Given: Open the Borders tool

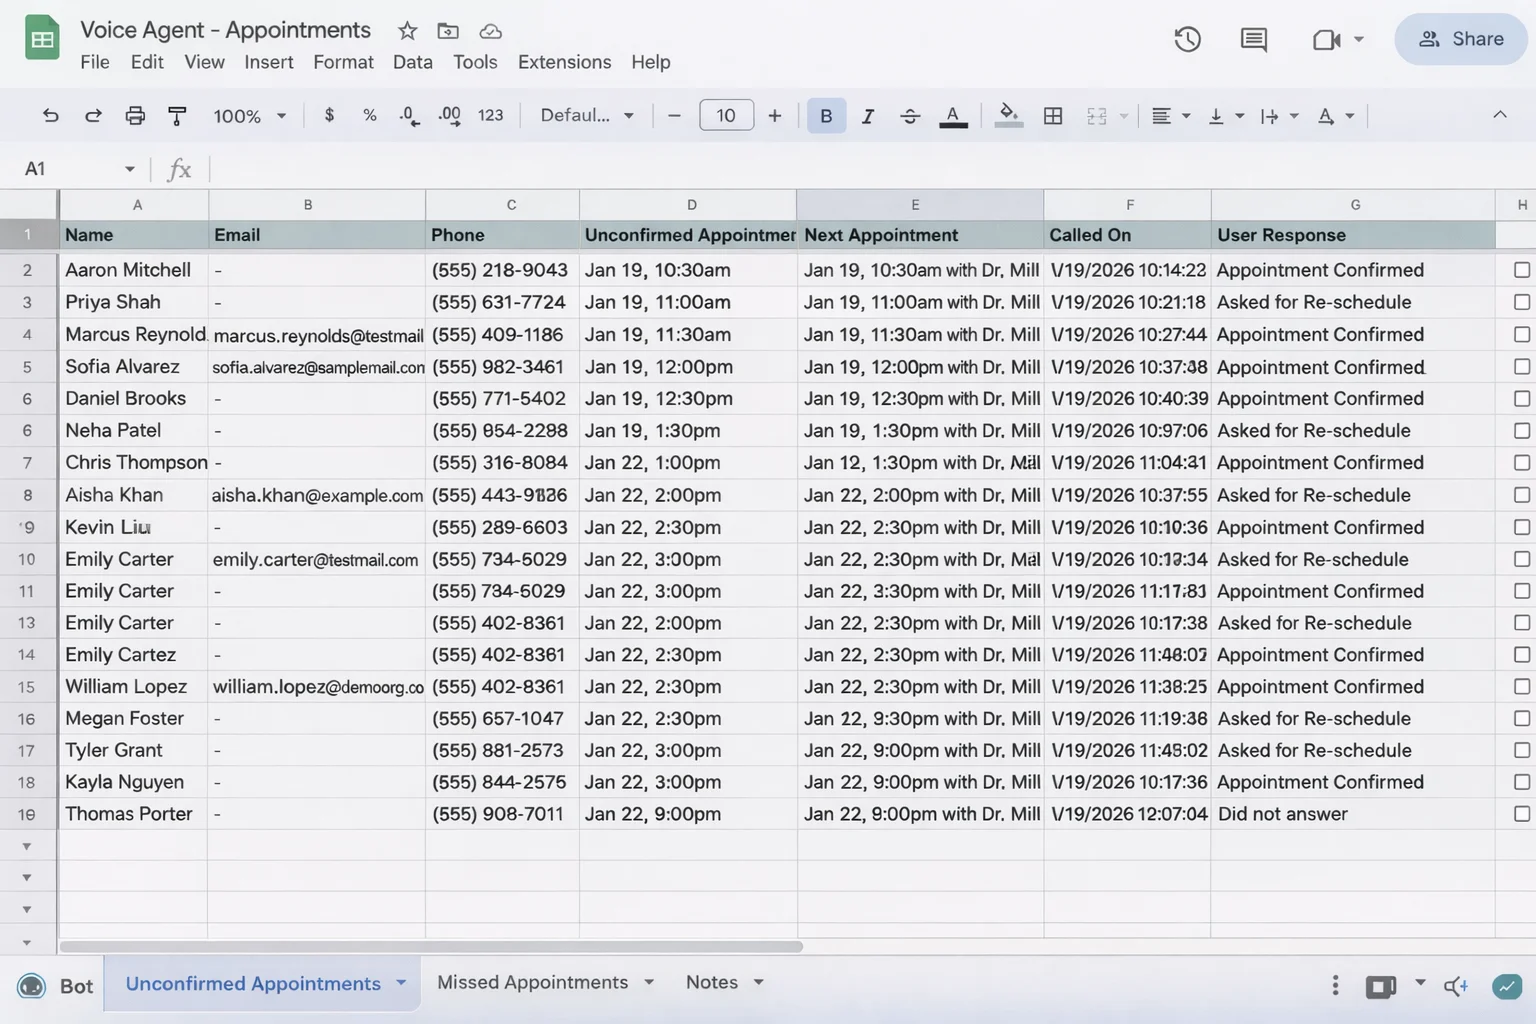Looking at the screenshot, I should click(x=1053, y=116).
